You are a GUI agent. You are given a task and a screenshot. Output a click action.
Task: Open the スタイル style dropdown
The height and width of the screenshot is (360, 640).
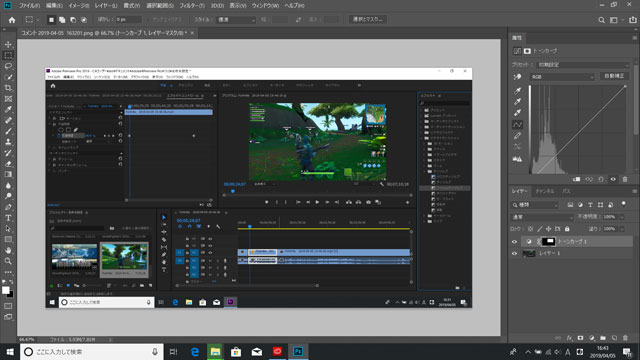[236, 20]
